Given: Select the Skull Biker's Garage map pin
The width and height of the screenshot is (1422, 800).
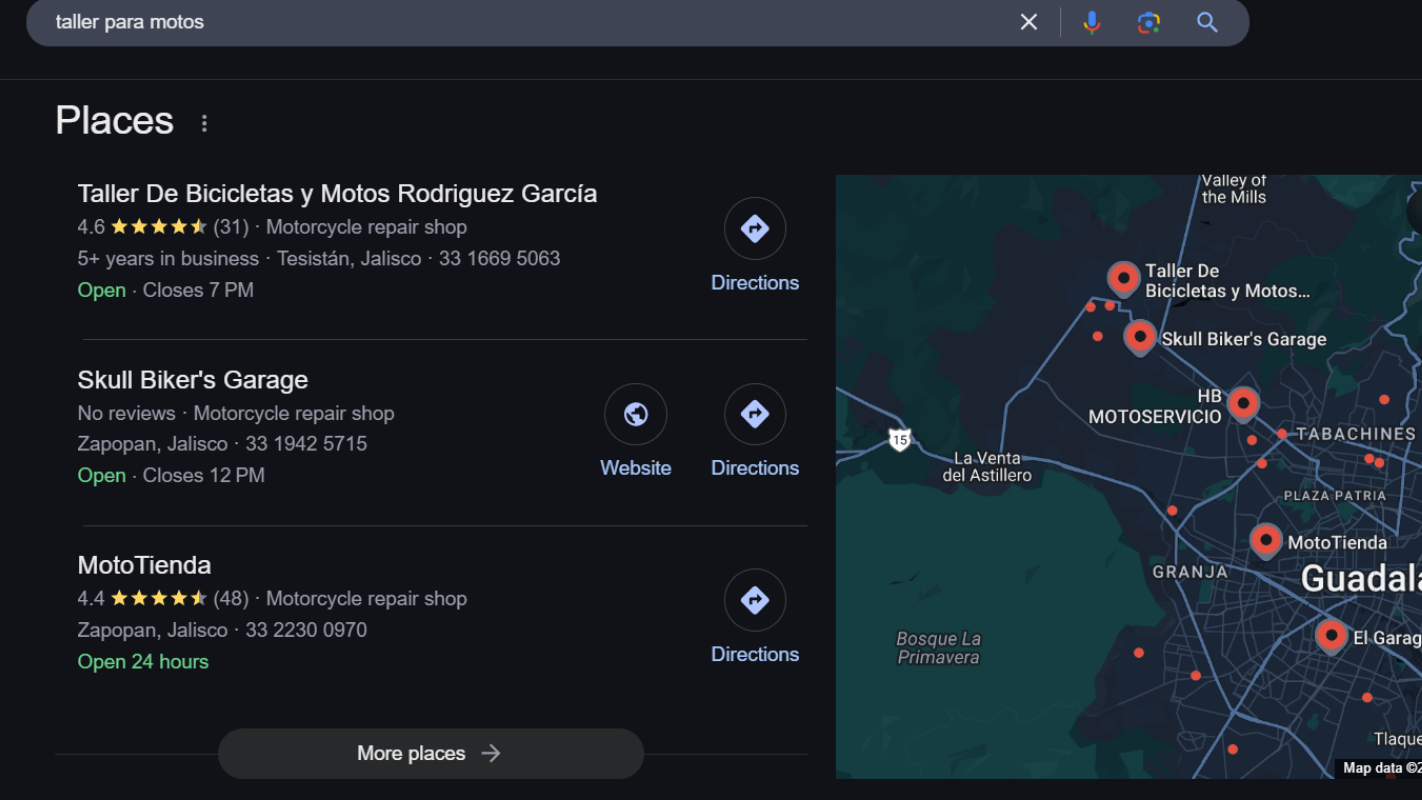Looking at the screenshot, I should (1140, 336).
